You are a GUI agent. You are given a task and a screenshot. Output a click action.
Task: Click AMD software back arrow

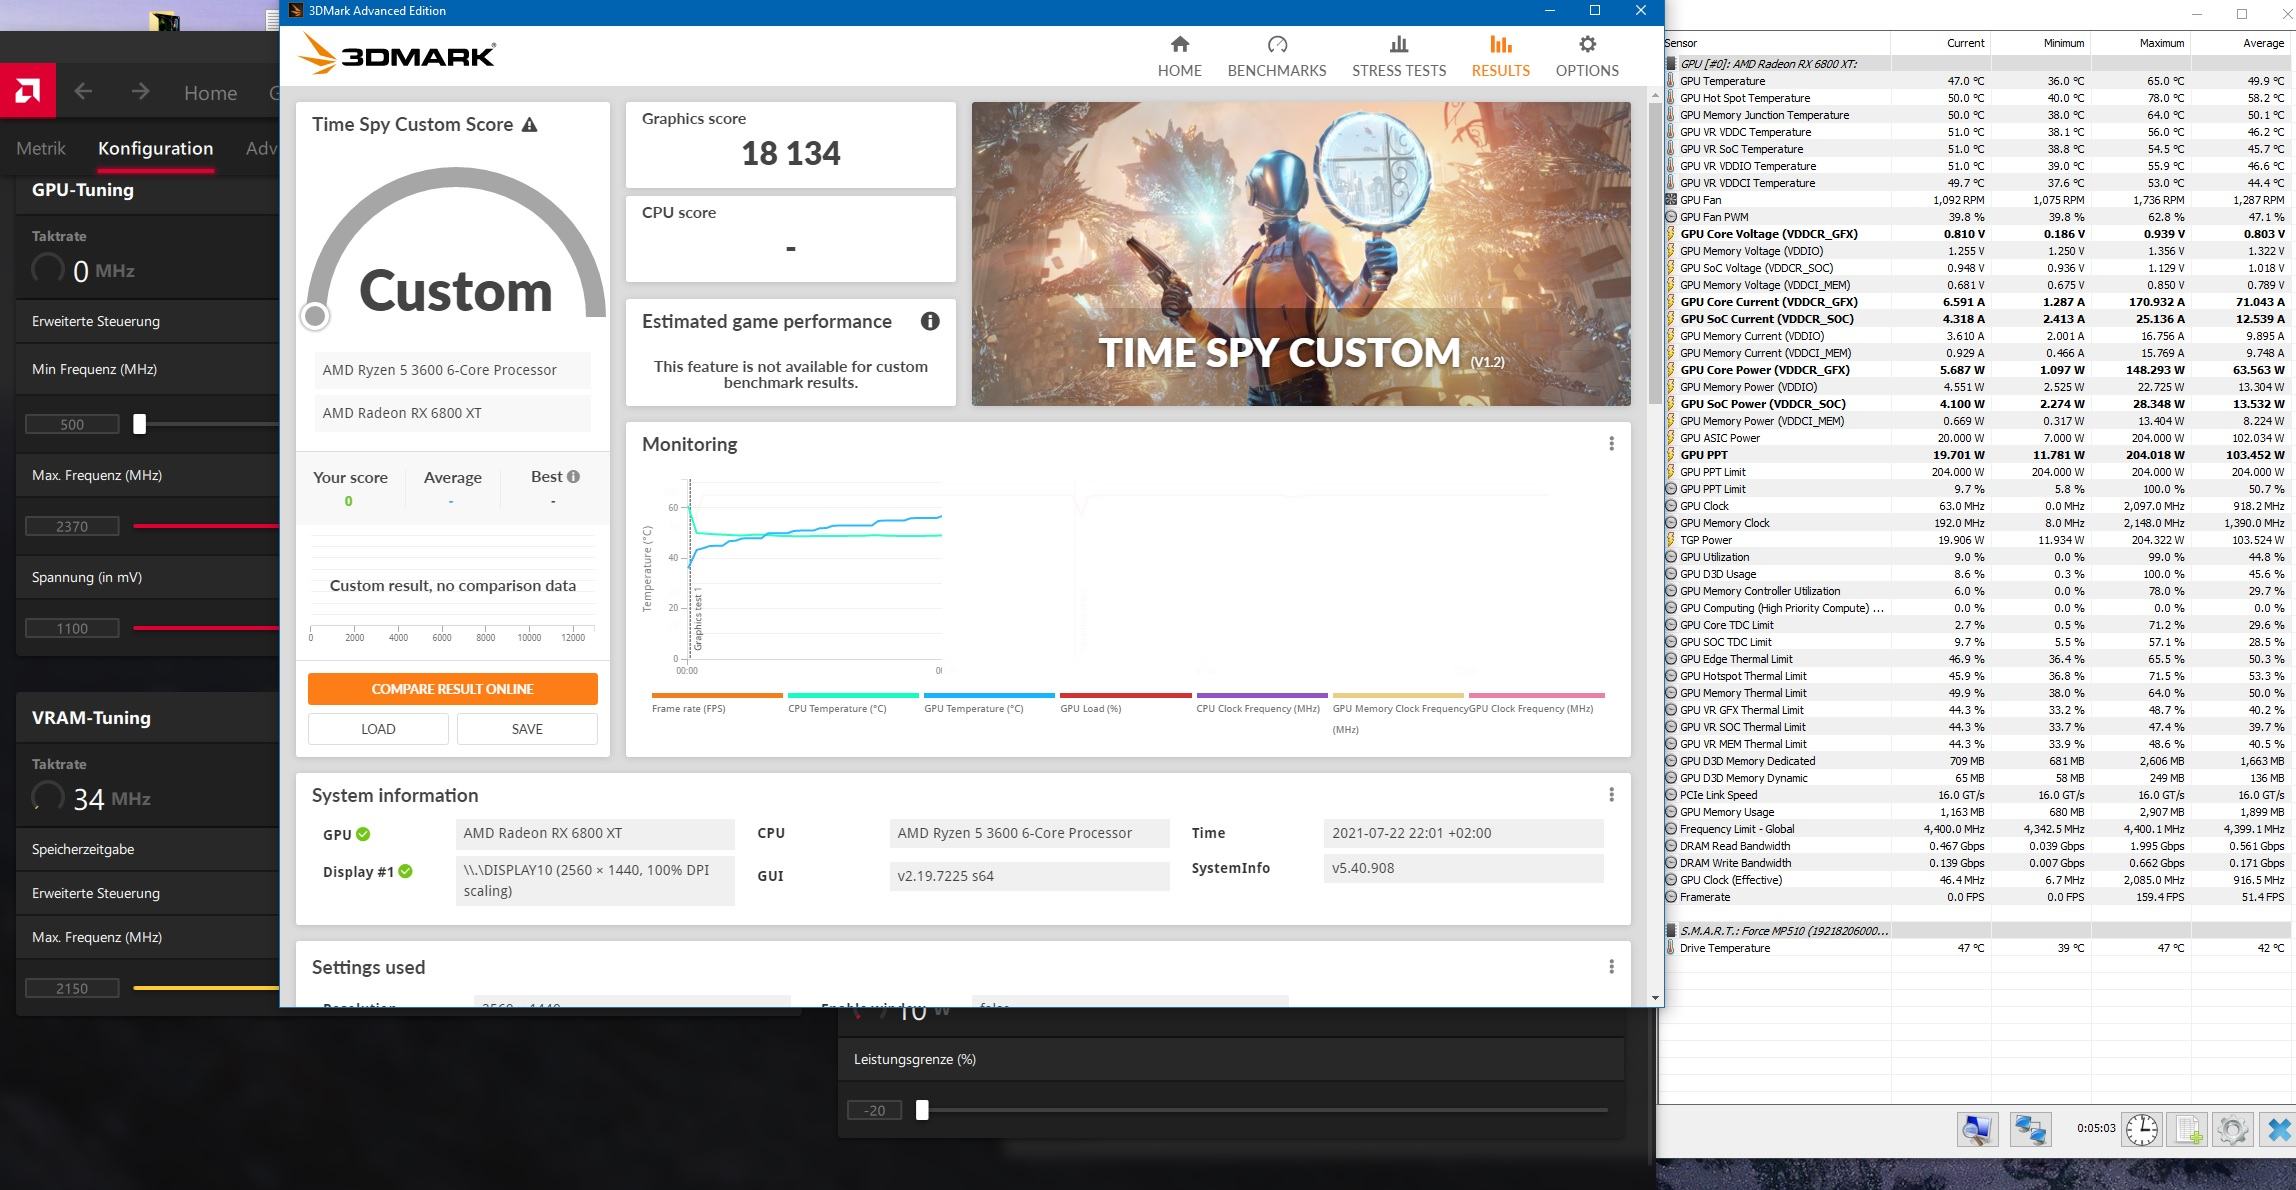pos(84,92)
